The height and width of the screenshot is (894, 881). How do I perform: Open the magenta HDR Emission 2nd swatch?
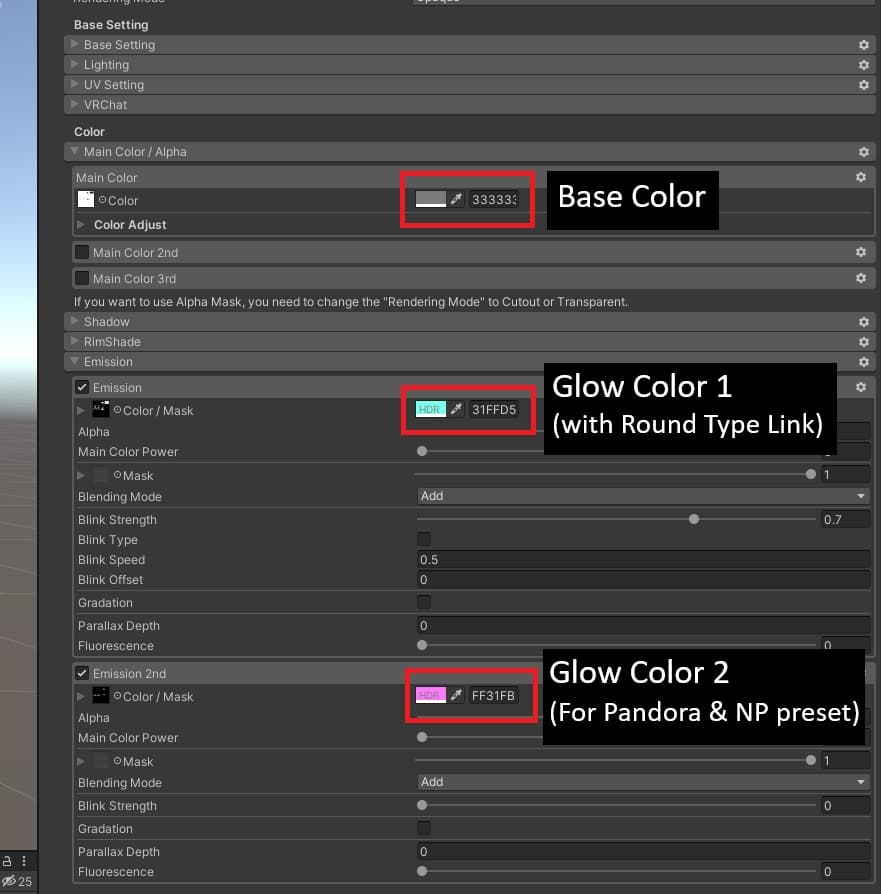(x=431, y=695)
